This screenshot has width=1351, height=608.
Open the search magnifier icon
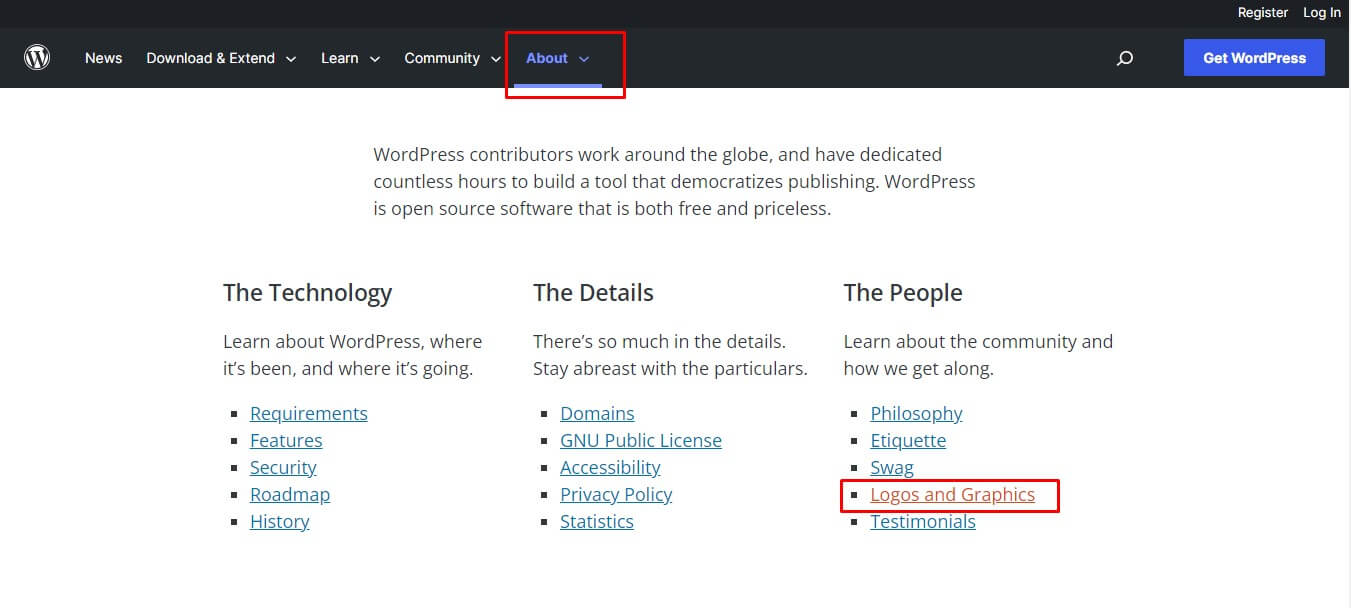click(x=1125, y=58)
